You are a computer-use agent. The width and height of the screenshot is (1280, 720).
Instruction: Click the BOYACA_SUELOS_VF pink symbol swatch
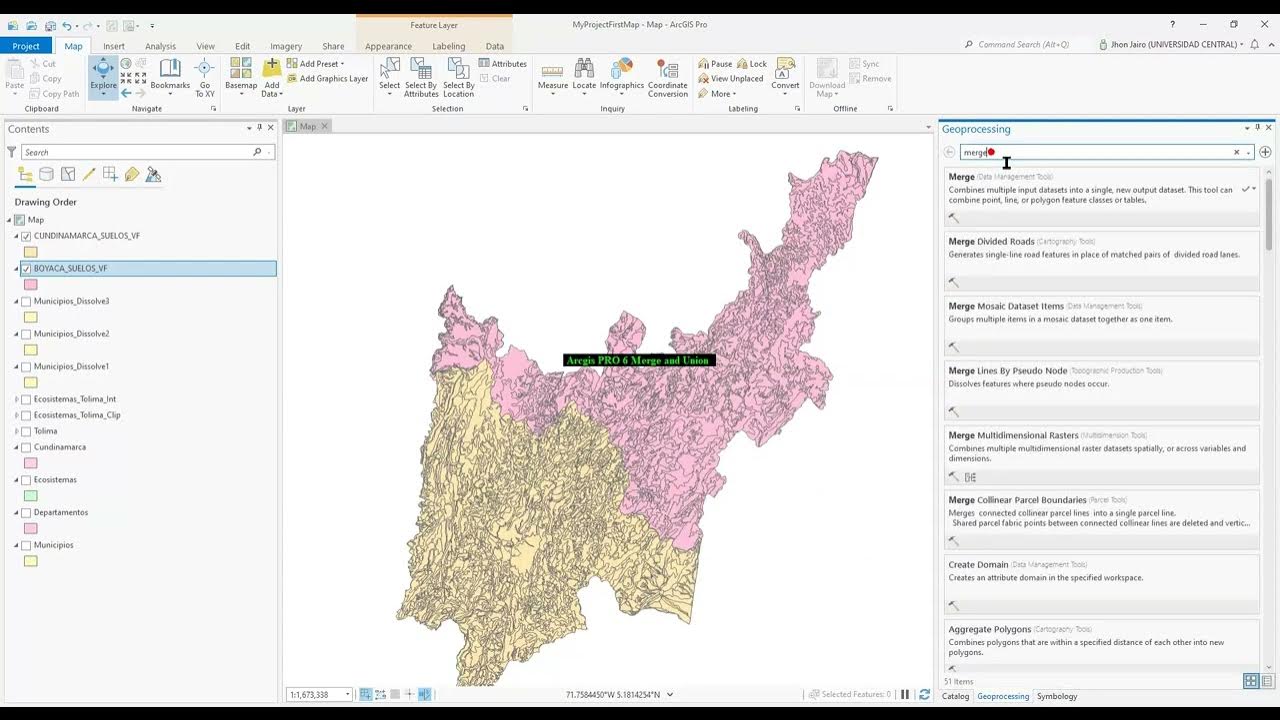point(31,285)
